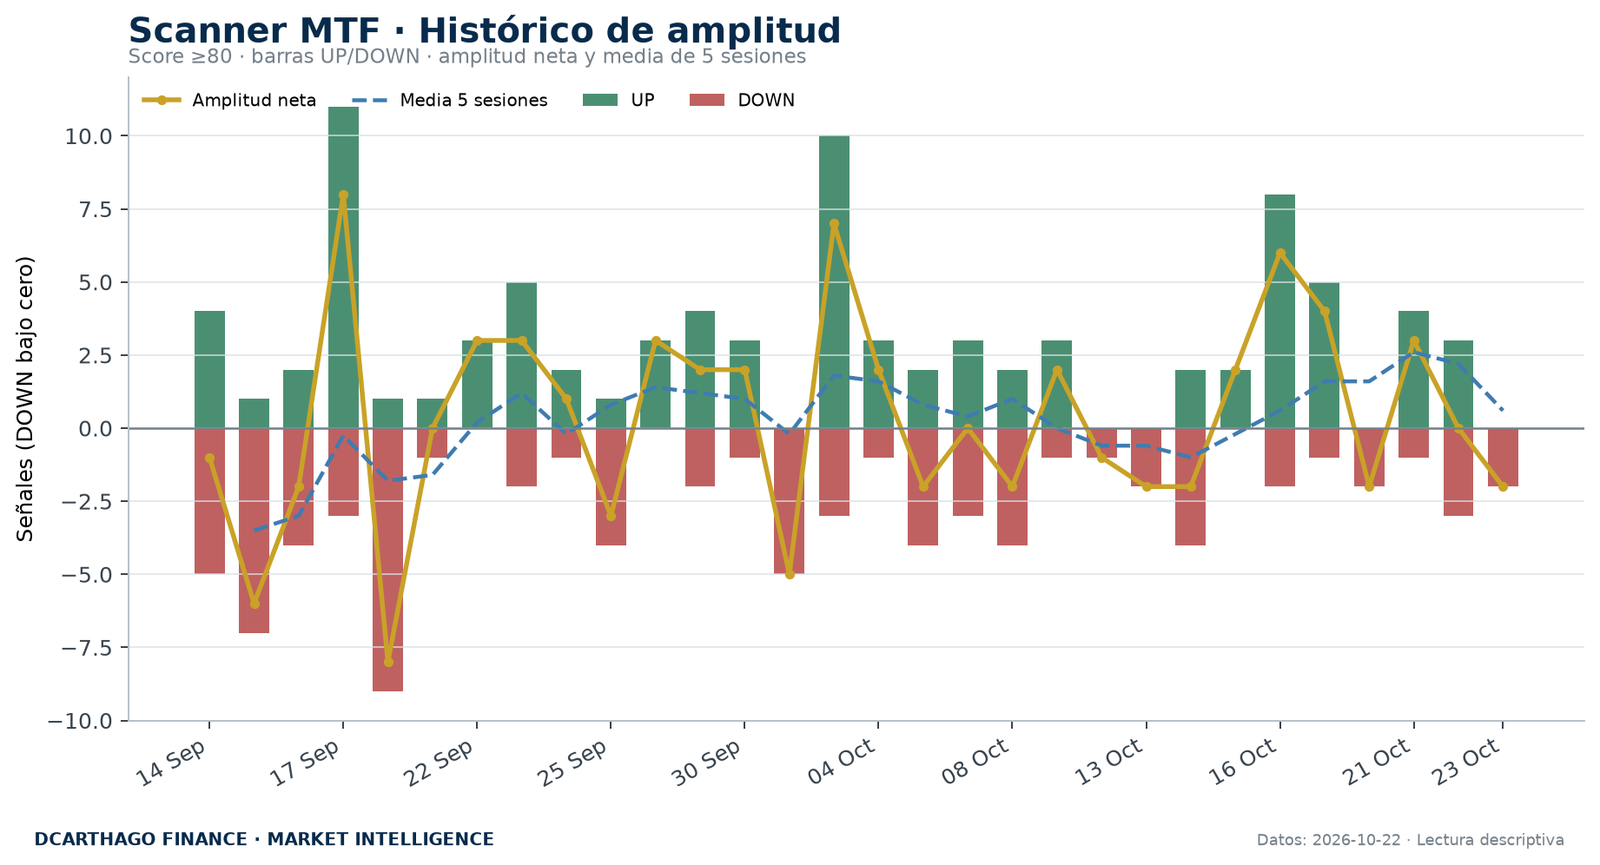Viewport: 1600px width, 865px height.
Task: Click the '16 Oct' x-axis date label
Action: (1244, 764)
